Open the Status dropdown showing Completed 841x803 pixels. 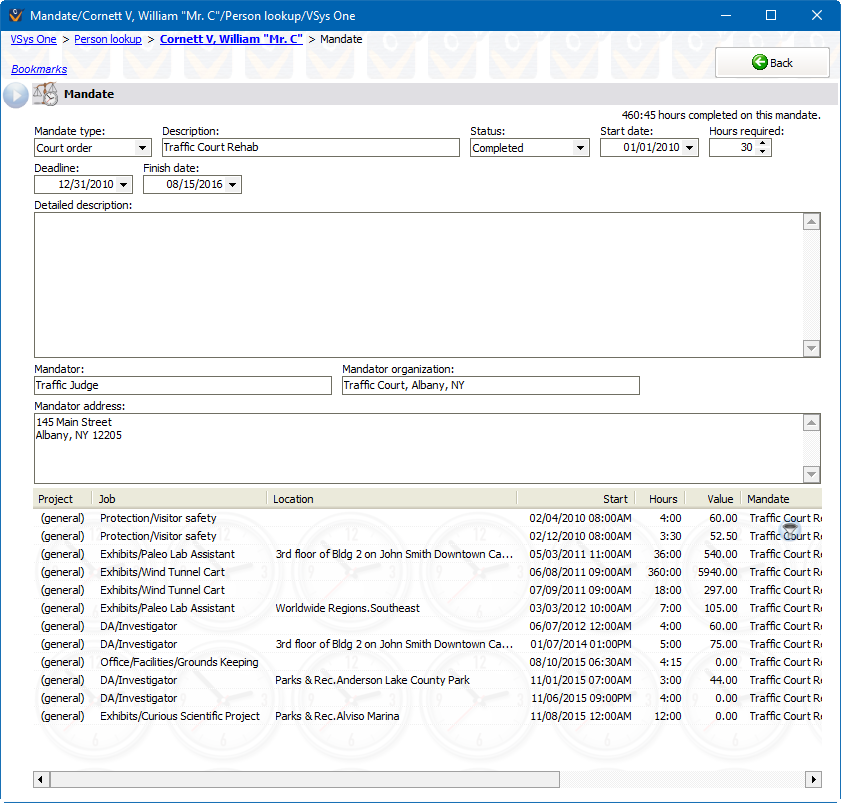580,147
